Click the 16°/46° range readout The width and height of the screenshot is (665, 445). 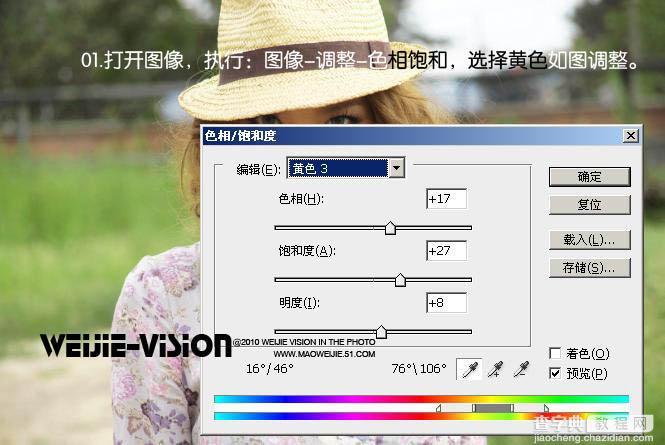click(x=270, y=369)
